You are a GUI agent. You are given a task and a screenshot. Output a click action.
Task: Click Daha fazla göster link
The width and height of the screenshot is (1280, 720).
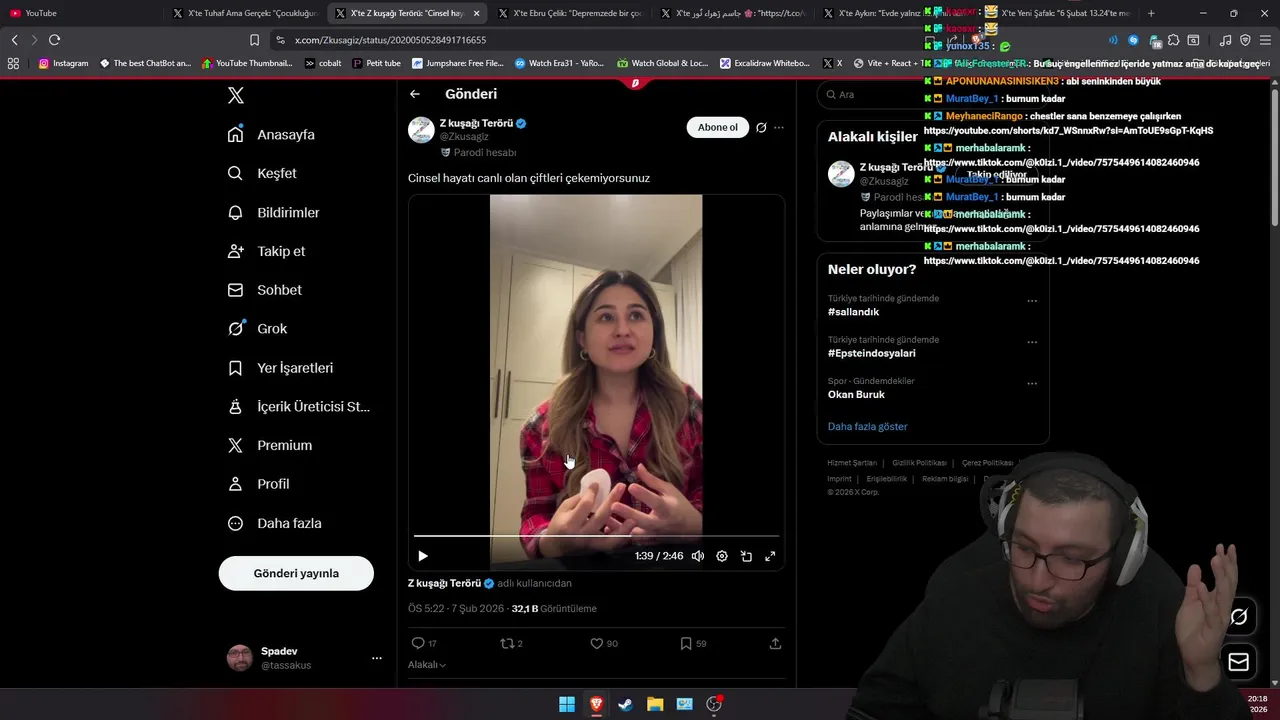(x=867, y=426)
